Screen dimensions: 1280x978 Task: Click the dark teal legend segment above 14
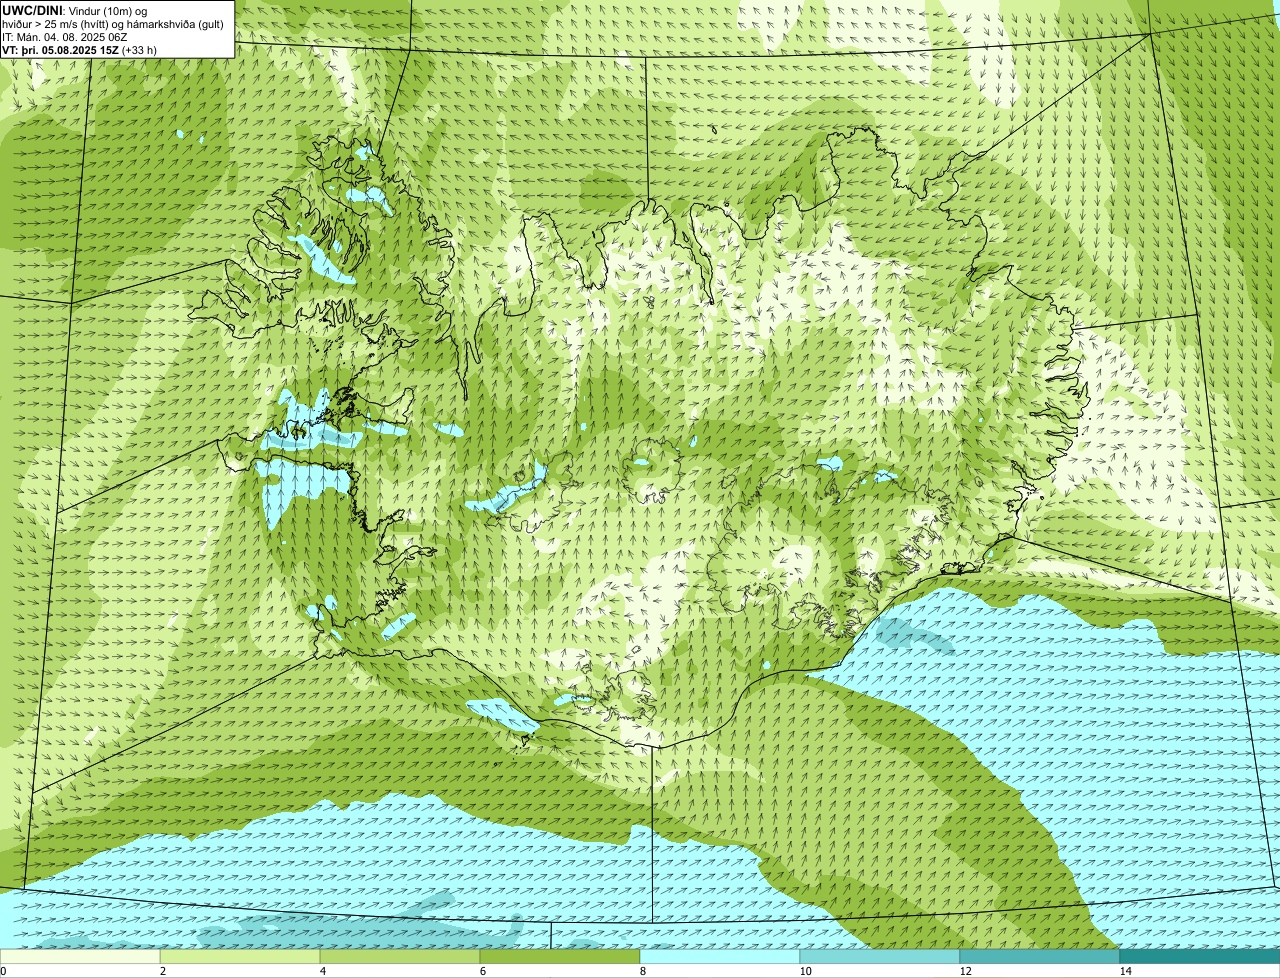pyautogui.click(x=1200, y=956)
